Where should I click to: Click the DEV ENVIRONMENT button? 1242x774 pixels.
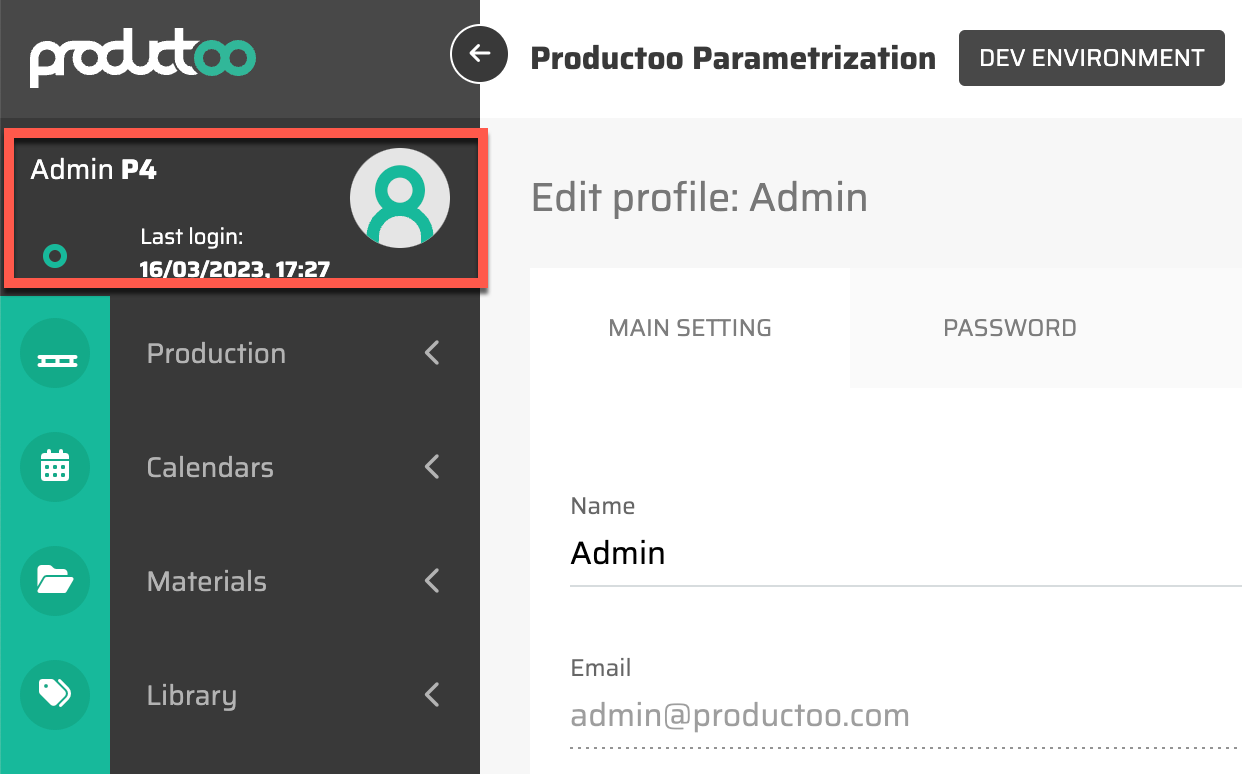coord(1091,58)
